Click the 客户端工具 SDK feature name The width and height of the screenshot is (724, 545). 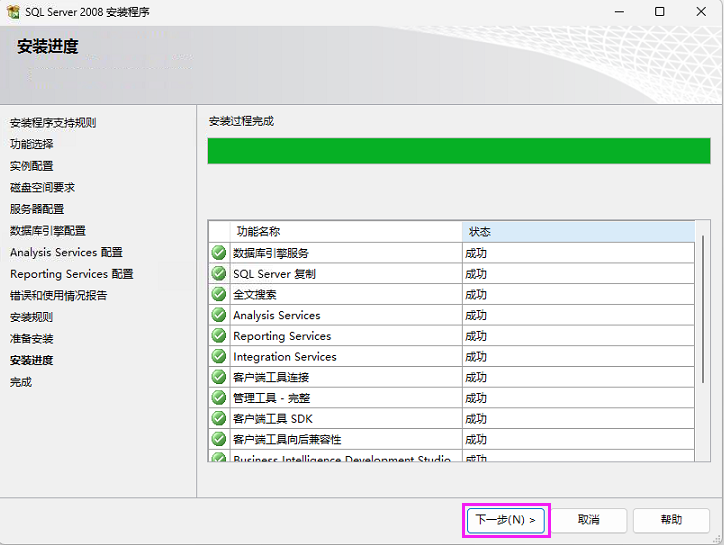273,419
